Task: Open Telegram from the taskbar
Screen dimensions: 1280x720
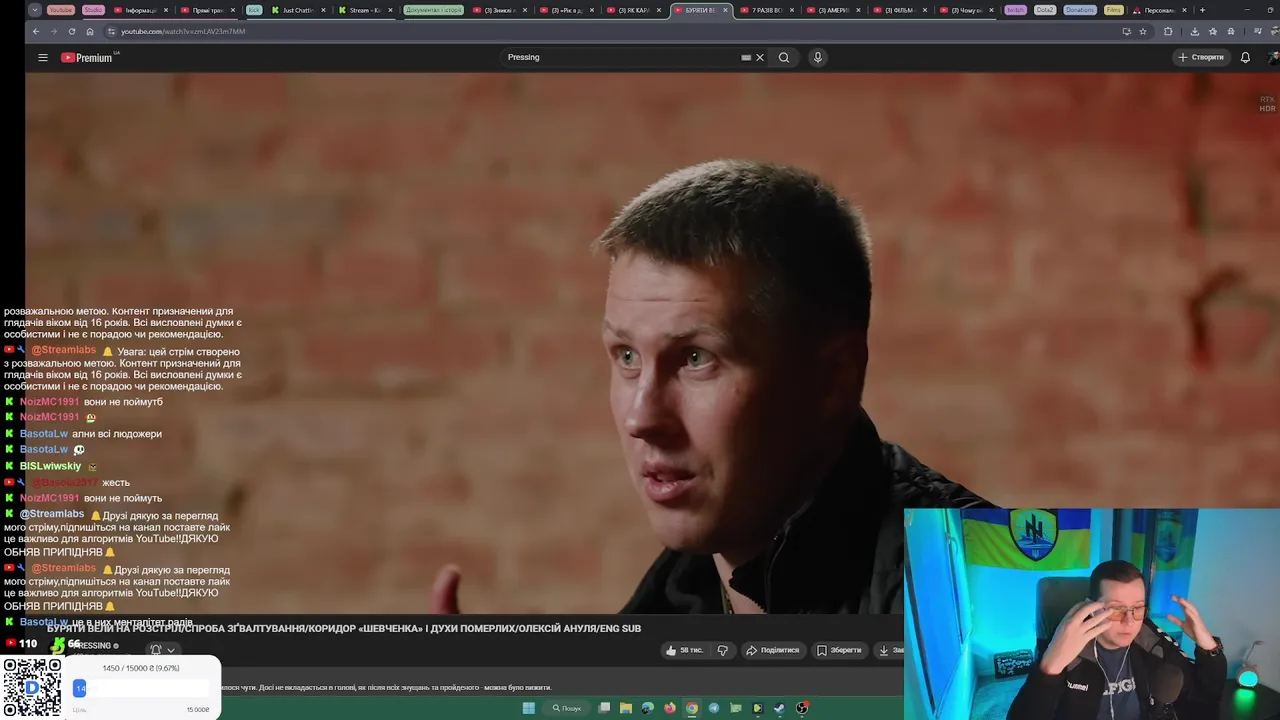Action: [x=714, y=708]
